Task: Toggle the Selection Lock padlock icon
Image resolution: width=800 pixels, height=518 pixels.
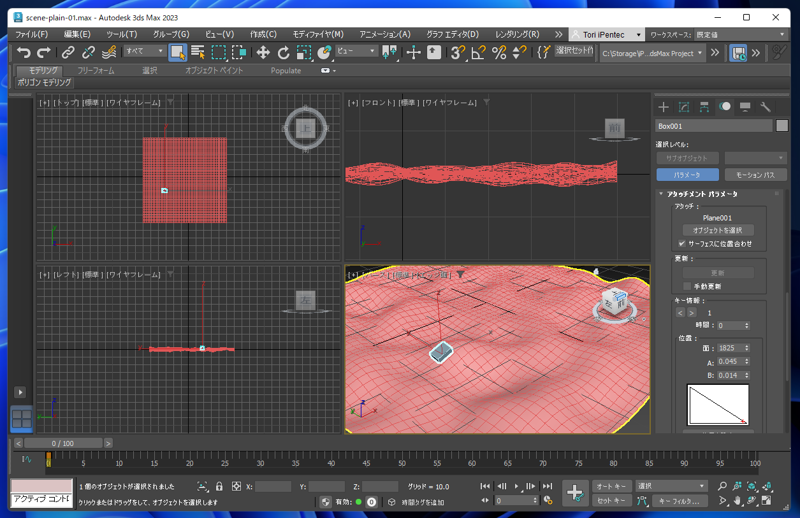Action: [219, 486]
